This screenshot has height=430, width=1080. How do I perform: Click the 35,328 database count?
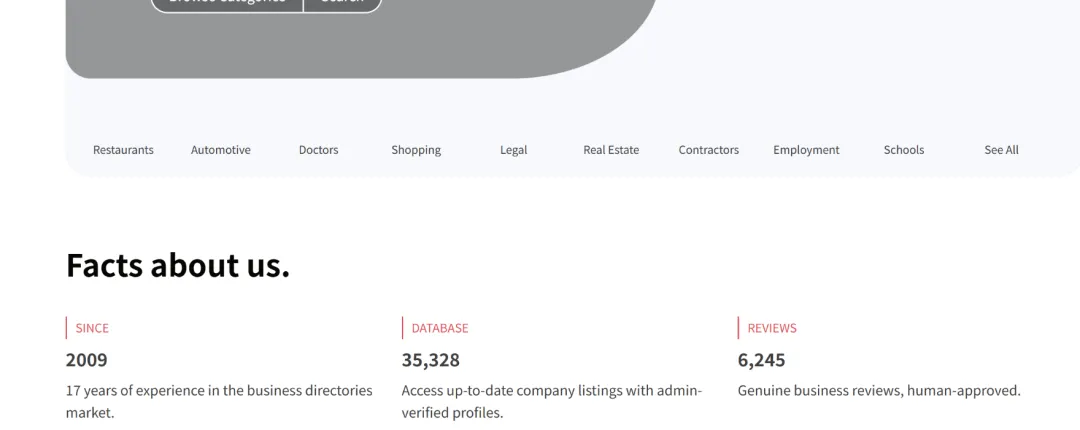click(431, 360)
